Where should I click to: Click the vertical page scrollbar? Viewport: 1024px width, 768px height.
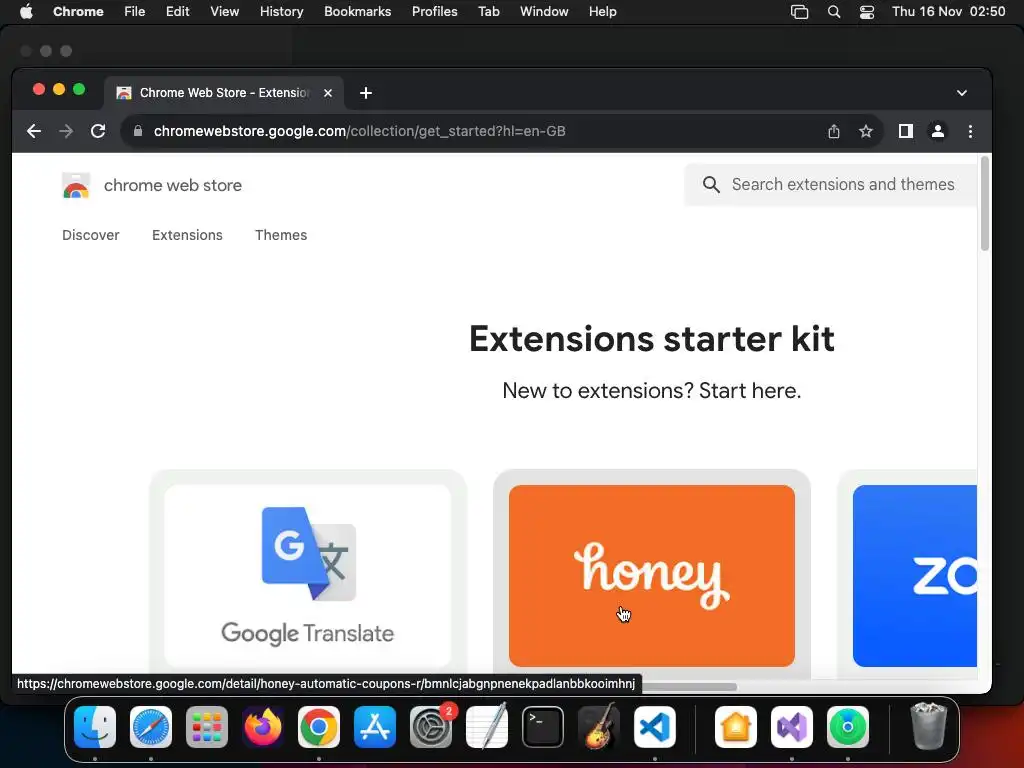(x=985, y=204)
